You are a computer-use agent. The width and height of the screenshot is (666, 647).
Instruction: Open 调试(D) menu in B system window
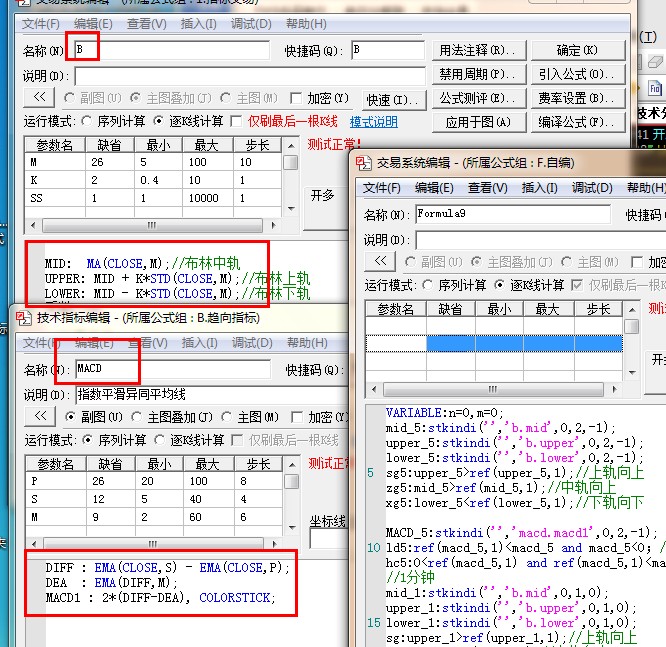click(x=251, y=24)
